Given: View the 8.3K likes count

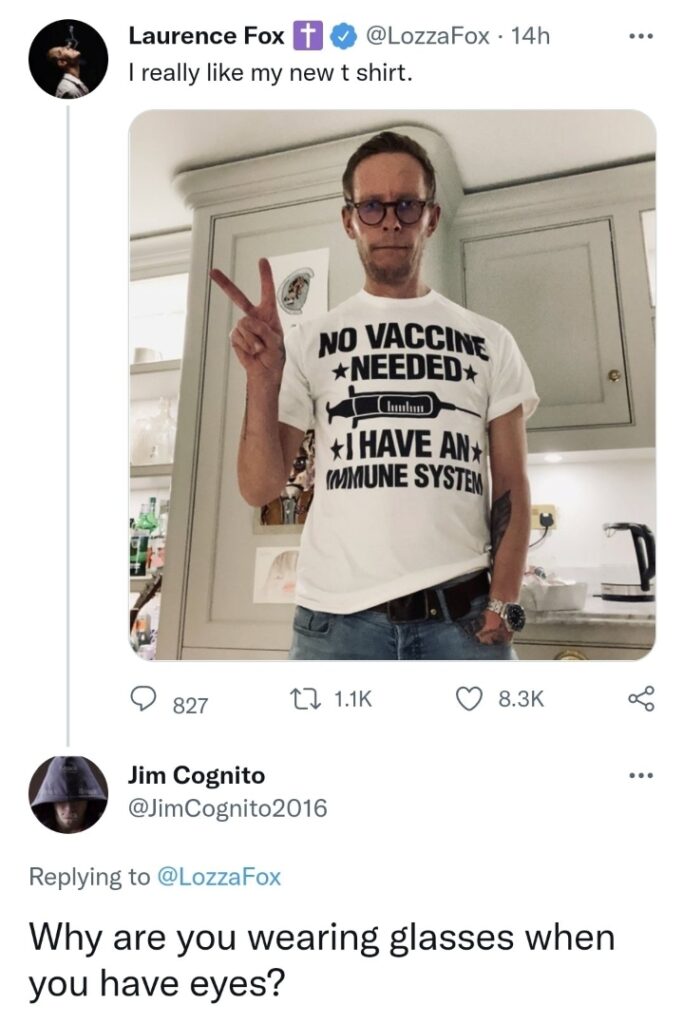Looking at the screenshot, I should click(521, 699).
